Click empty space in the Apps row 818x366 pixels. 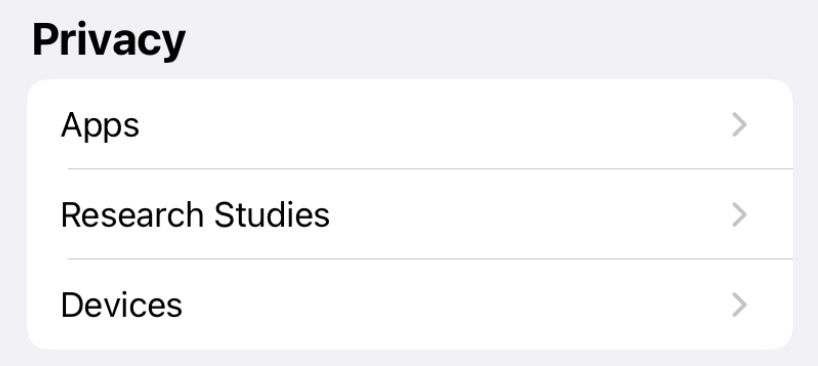point(433,125)
